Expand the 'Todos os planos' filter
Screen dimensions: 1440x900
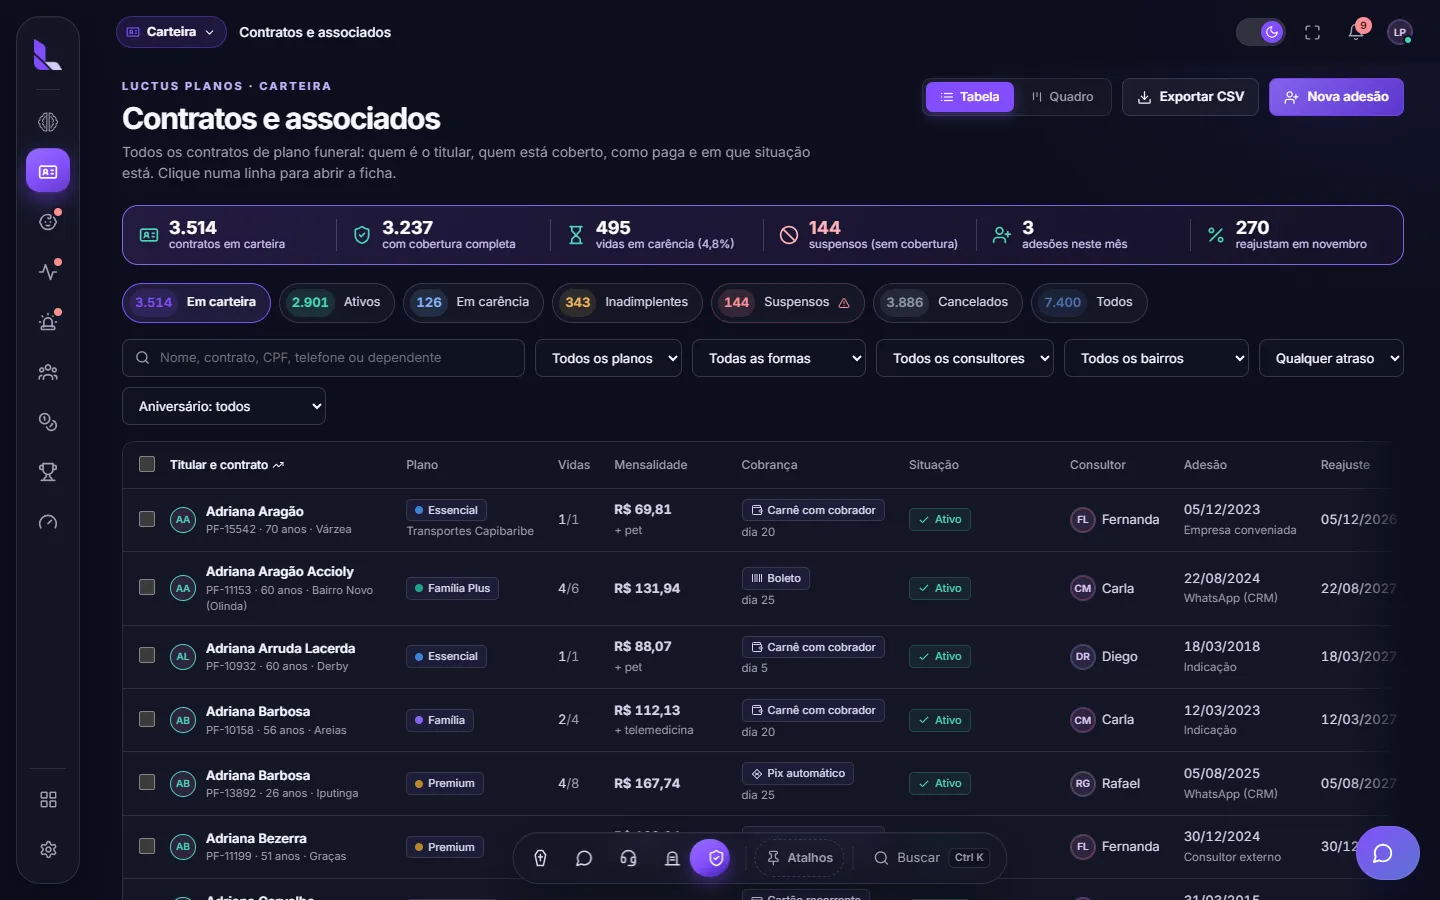[609, 358]
